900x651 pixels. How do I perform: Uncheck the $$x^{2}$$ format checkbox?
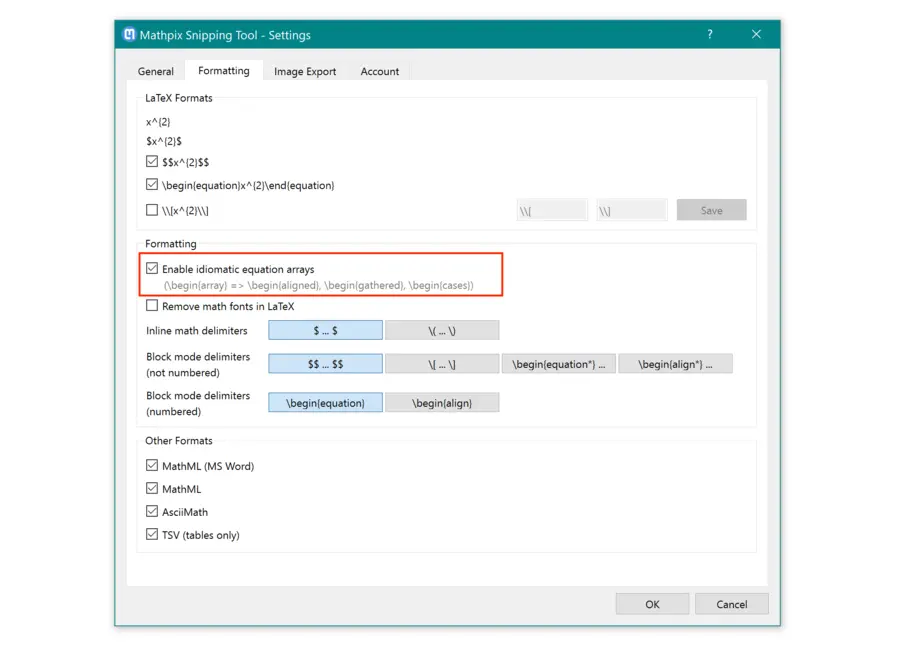(152, 161)
